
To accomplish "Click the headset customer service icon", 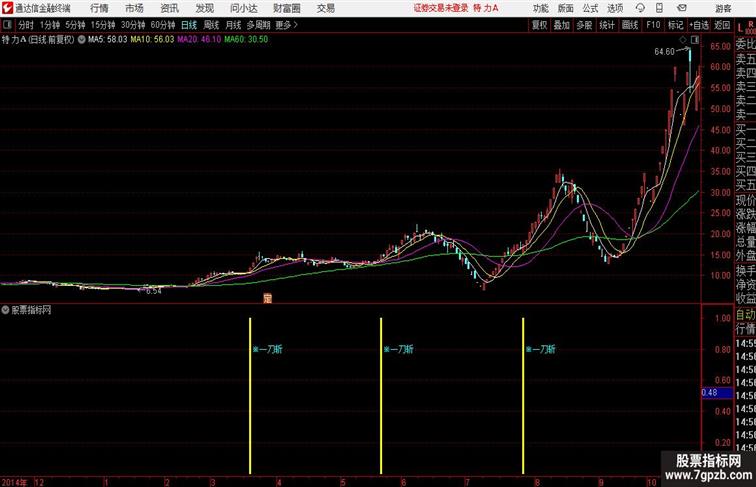I will 640,8.
